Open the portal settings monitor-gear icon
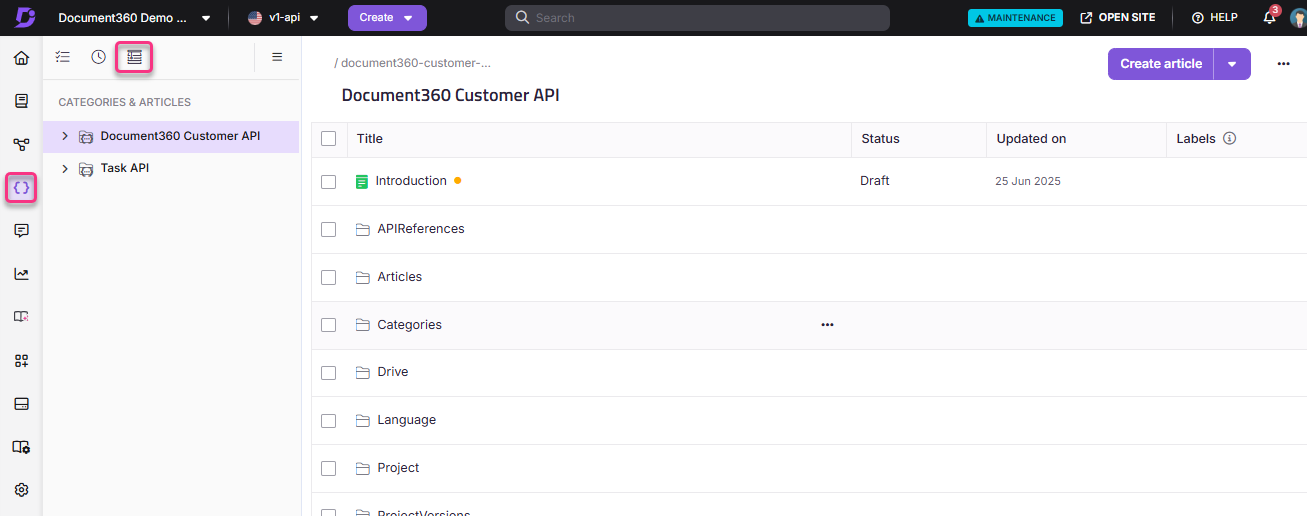1307x516 pixels. click(21, 447)
